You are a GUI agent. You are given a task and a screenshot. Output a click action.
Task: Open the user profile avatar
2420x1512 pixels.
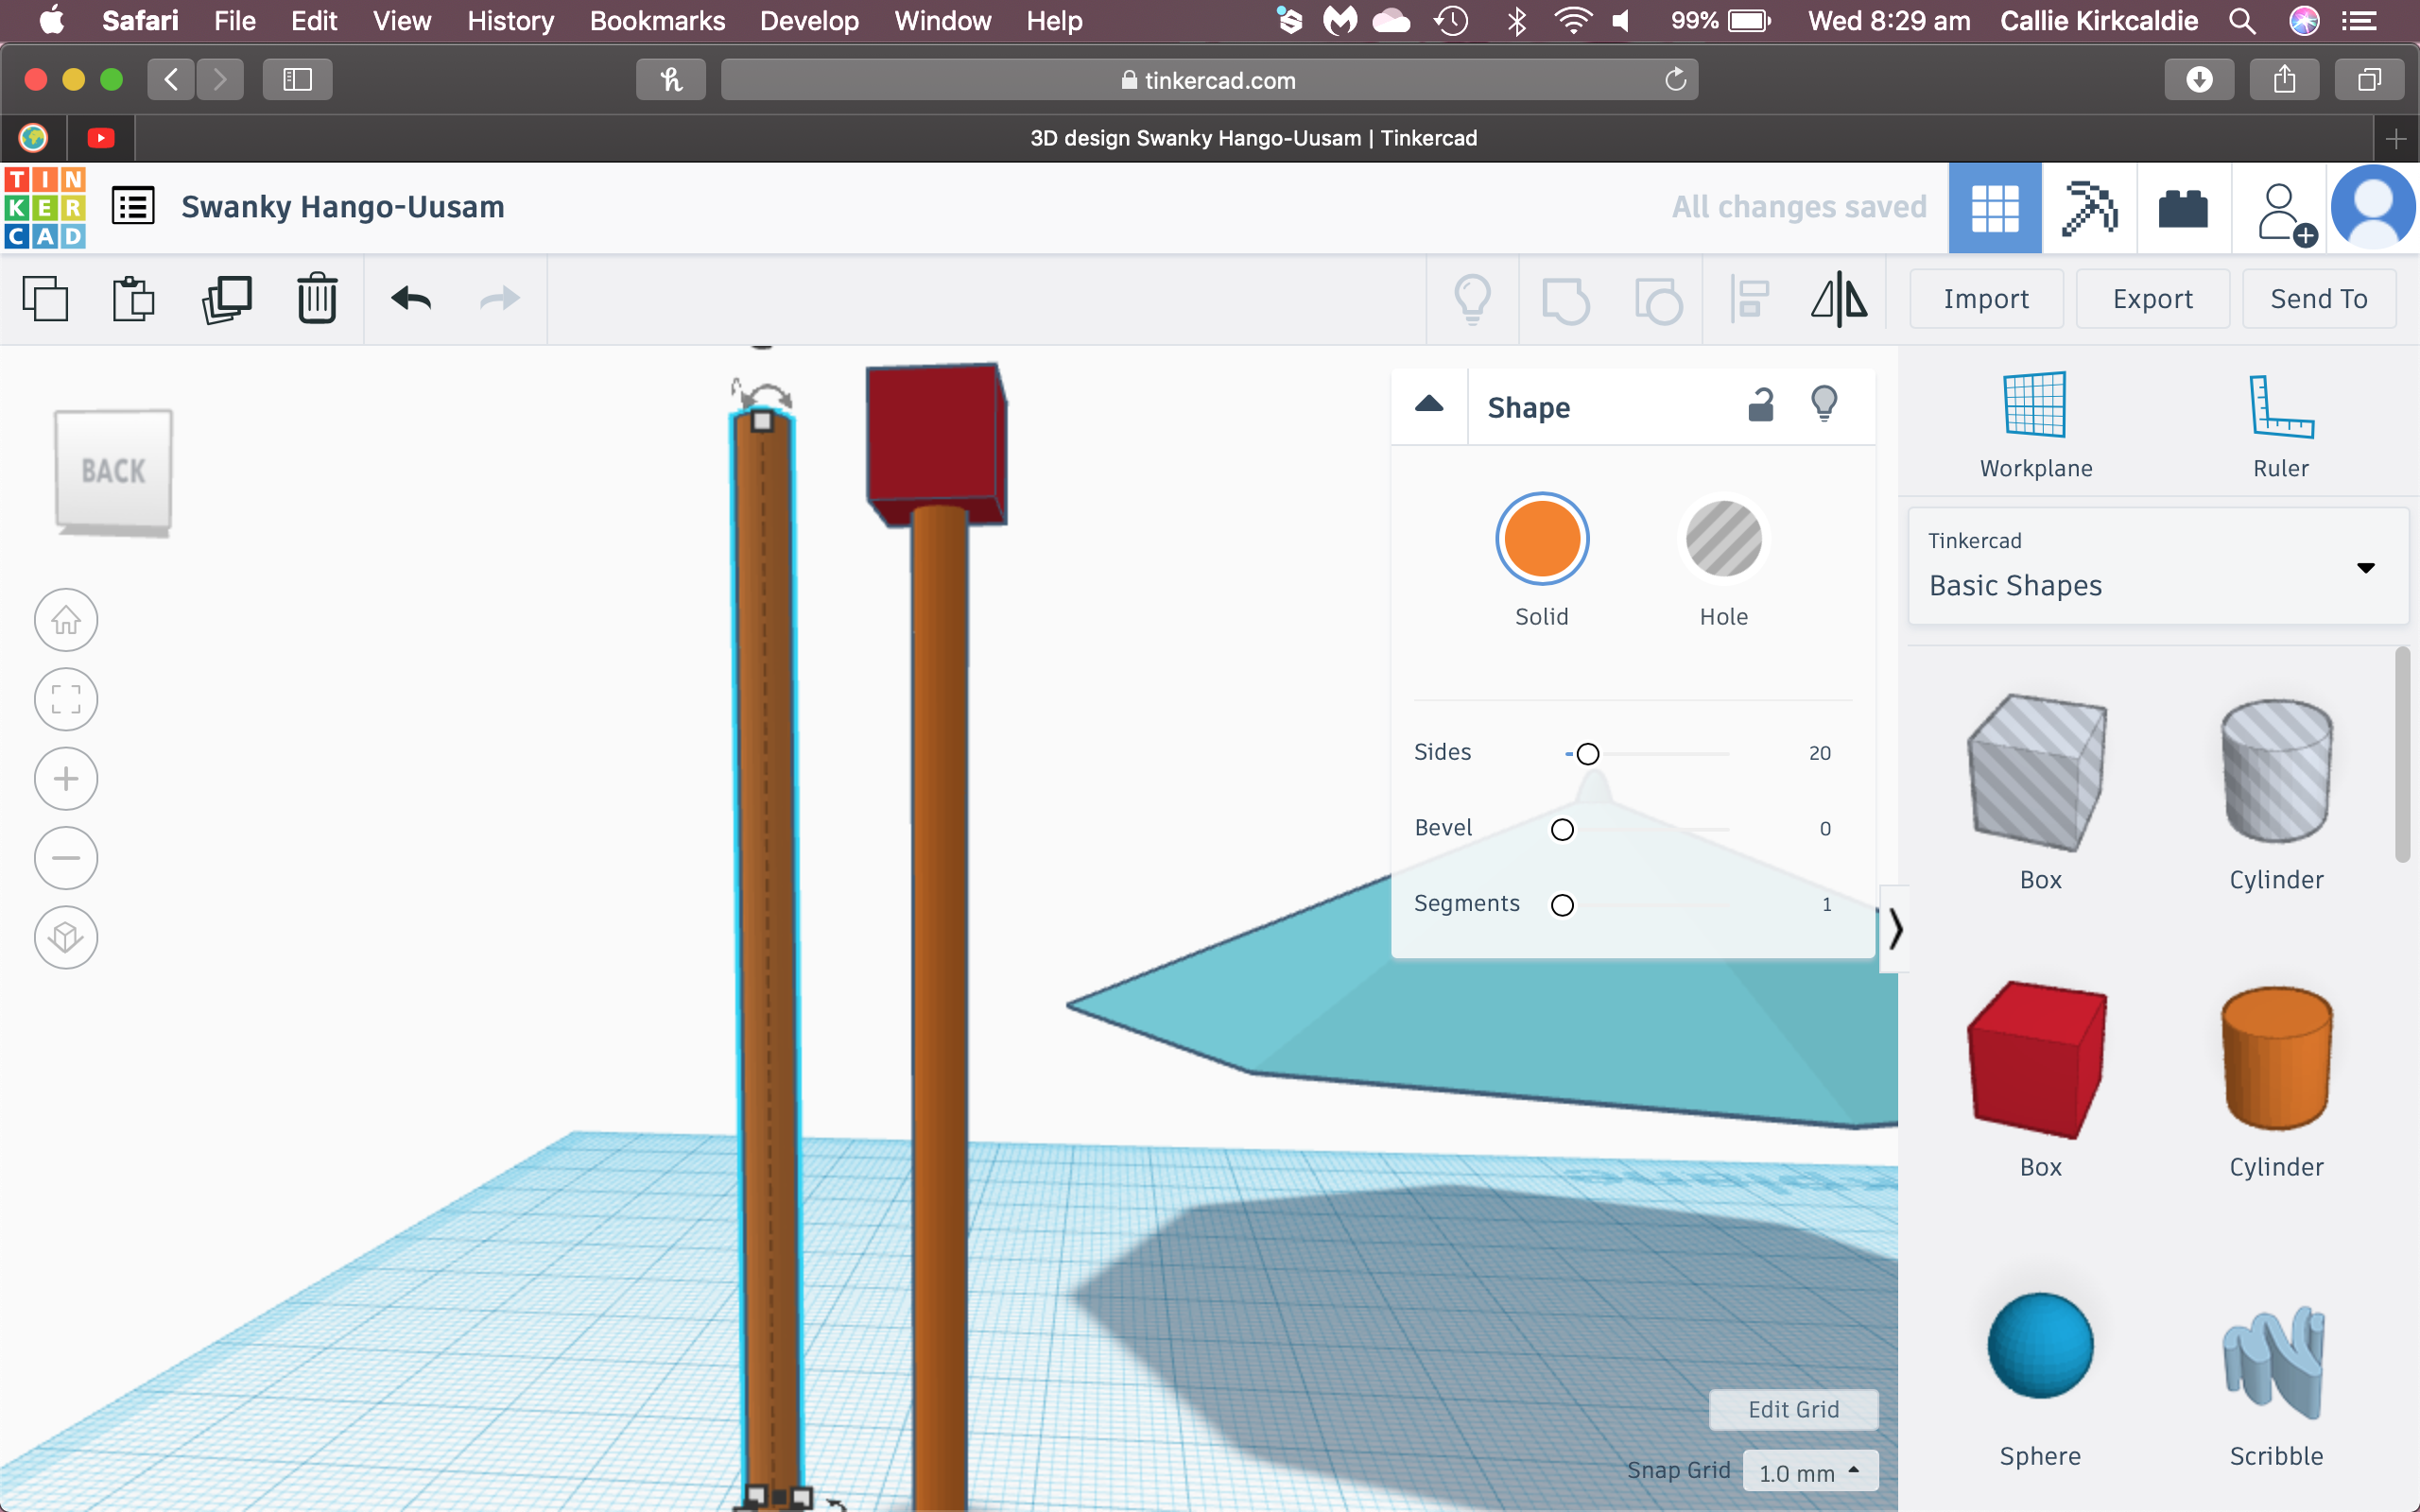click(x=2373, y=208)
